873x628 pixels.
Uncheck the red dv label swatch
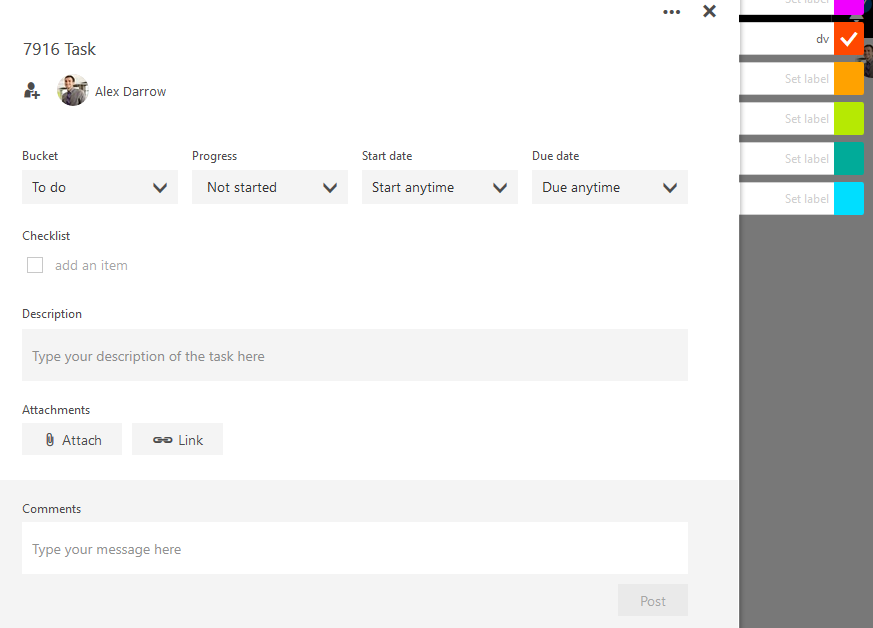849,39
